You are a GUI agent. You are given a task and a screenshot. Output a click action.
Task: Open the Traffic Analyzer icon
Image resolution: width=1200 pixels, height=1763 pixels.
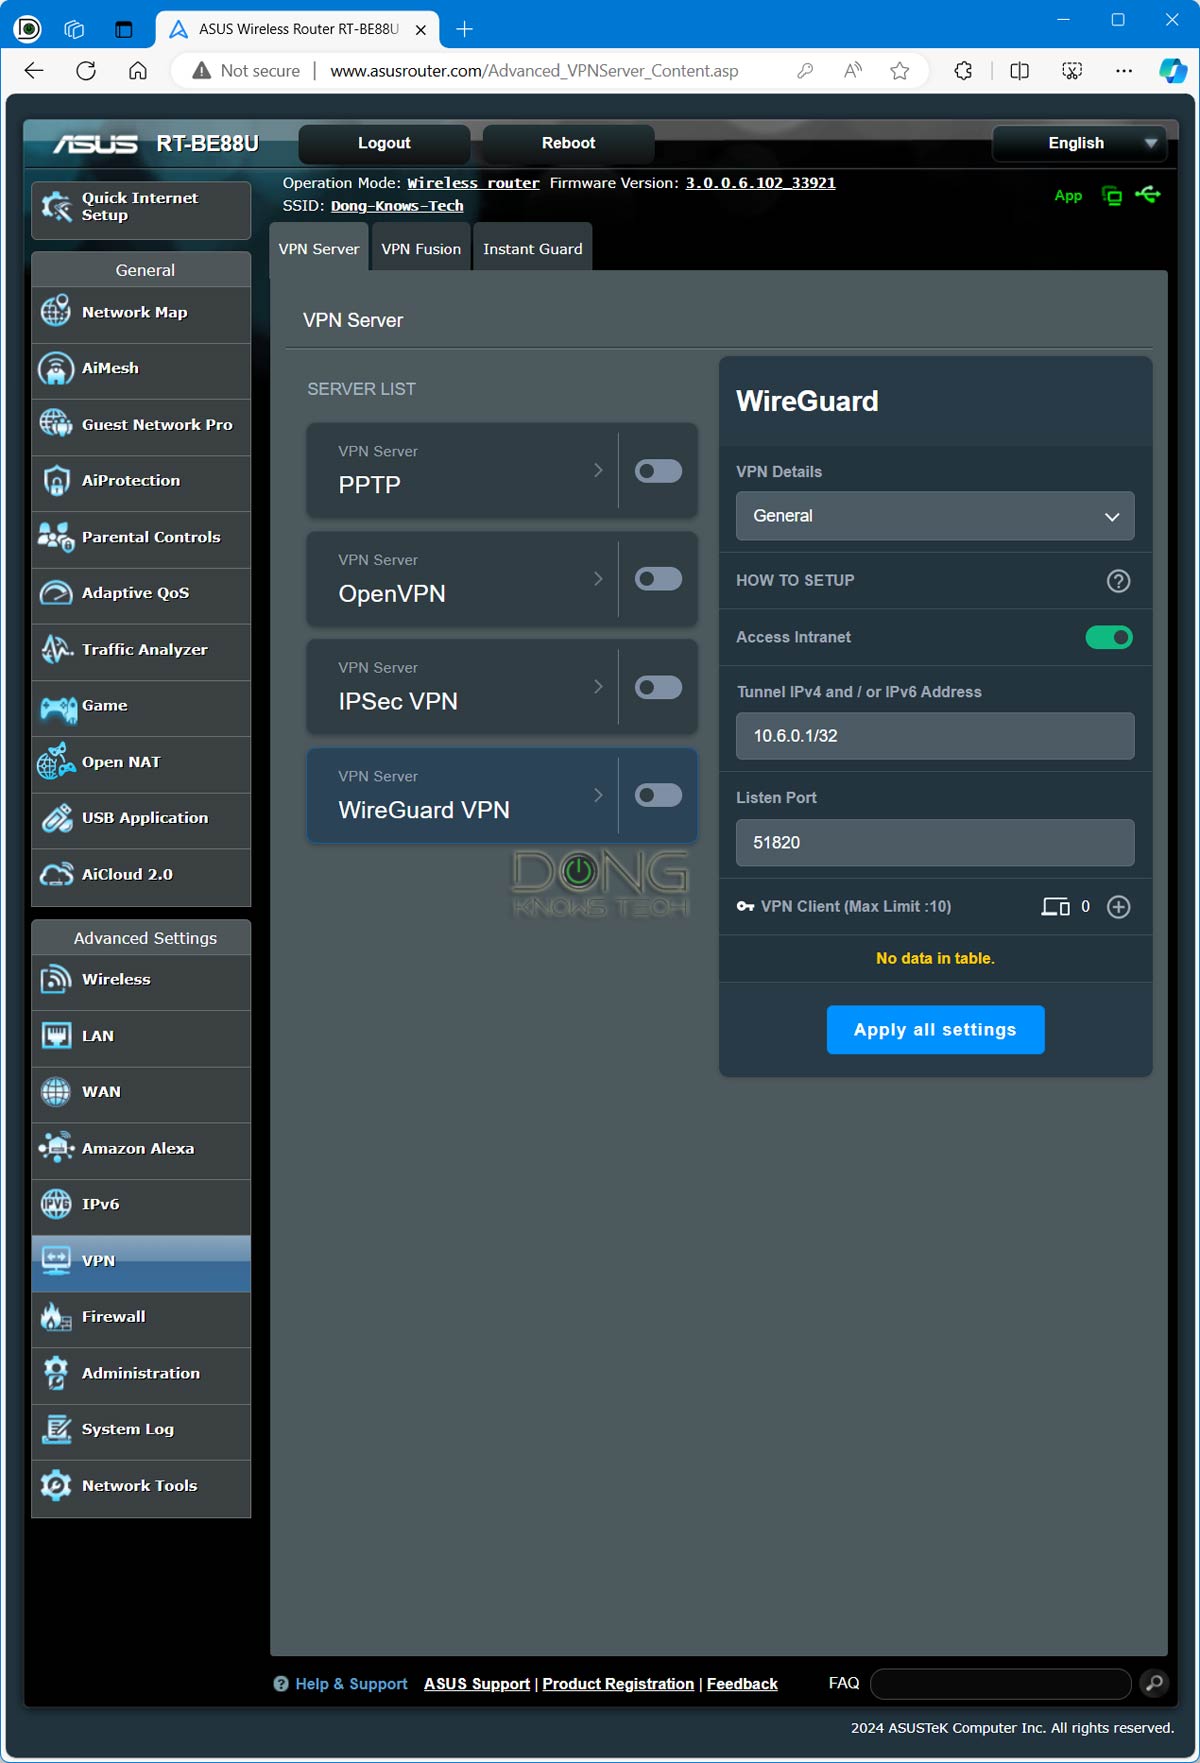56,649
